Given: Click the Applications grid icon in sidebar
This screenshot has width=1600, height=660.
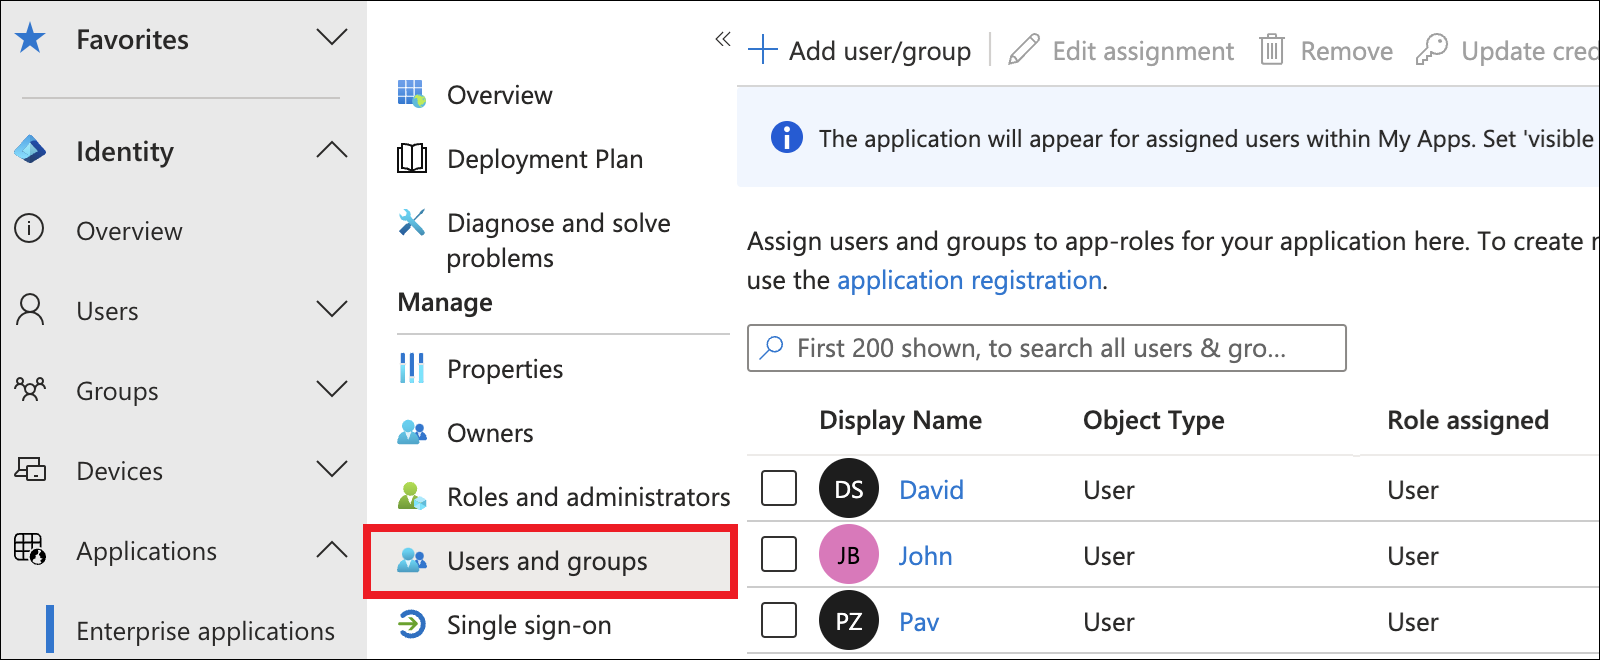Looking at the screenshot, I should pyautogui.click(x=30, y=549).
